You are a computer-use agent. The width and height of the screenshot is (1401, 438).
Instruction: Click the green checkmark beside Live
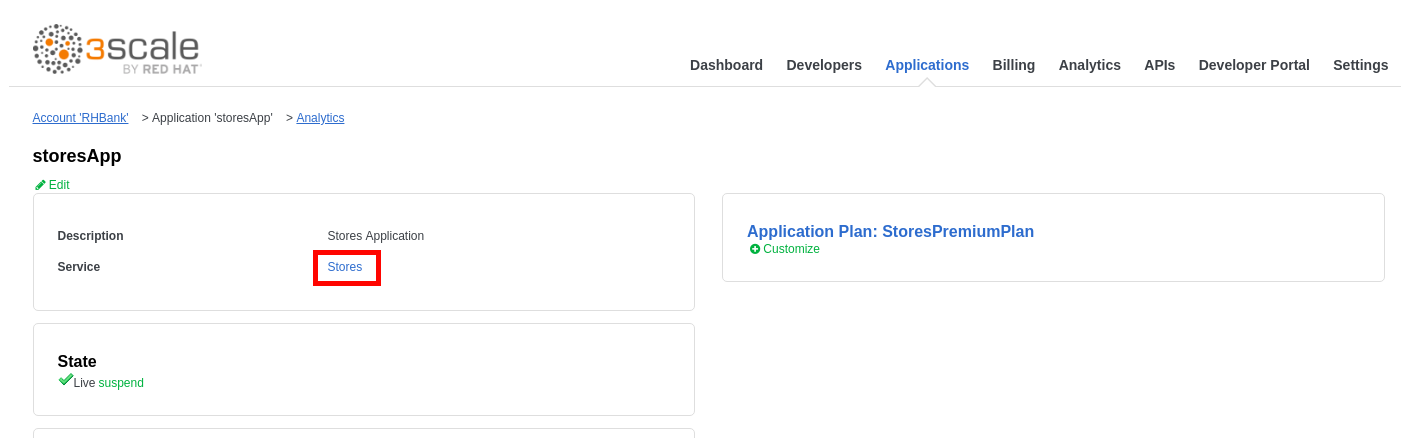click(x=65, y=380)
